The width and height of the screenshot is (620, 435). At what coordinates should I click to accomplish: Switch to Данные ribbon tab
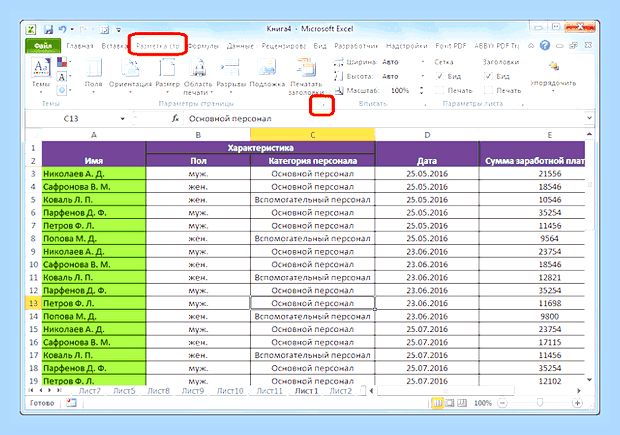tap(240, 46)
